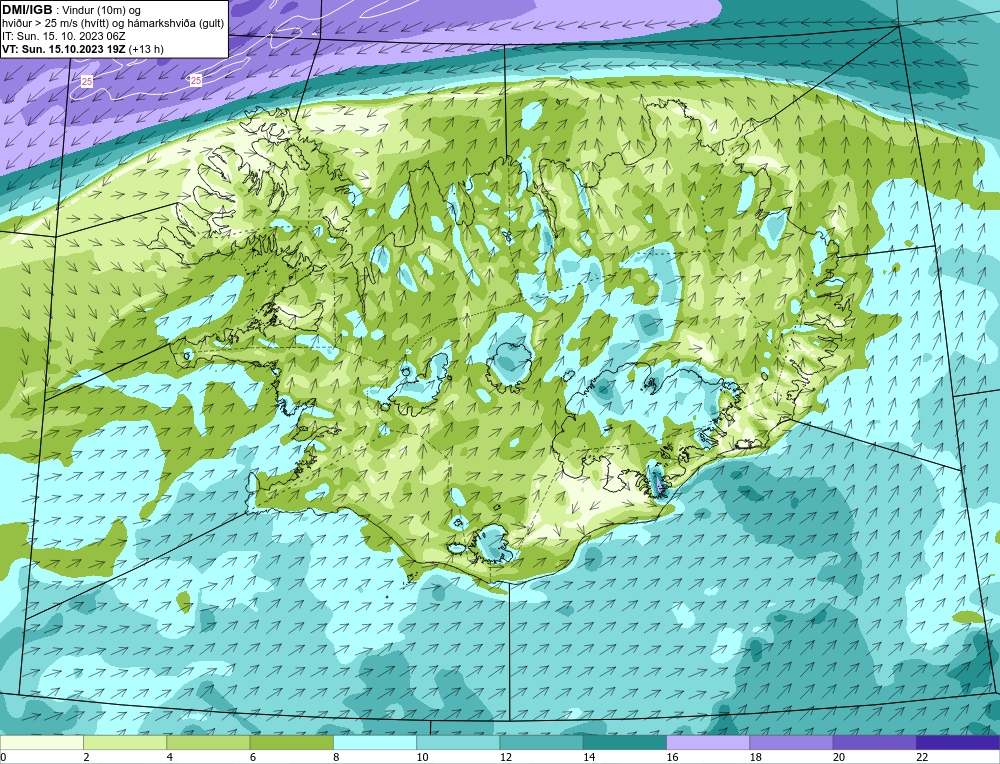Click the '20' label on the legend scale

(839, 757)
